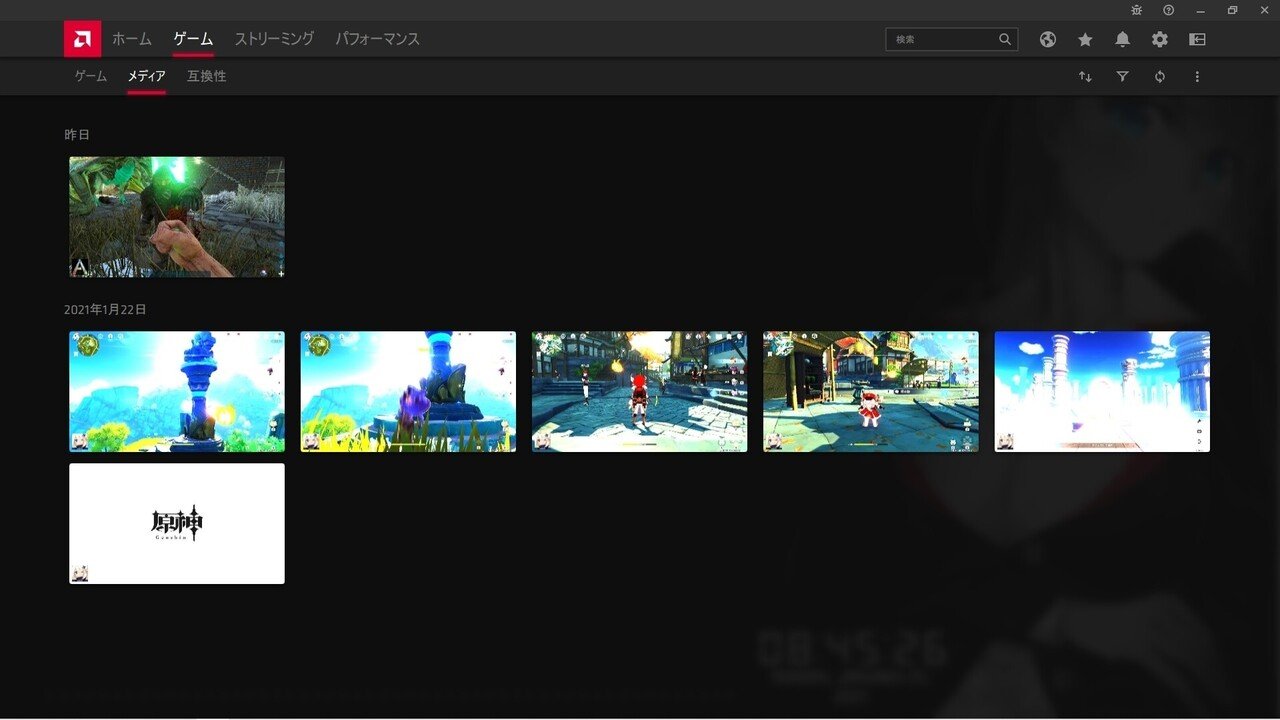Minimize the Radeon Software window
This screenshot has height=720, width=1280.
click(x=1200, y=10)
